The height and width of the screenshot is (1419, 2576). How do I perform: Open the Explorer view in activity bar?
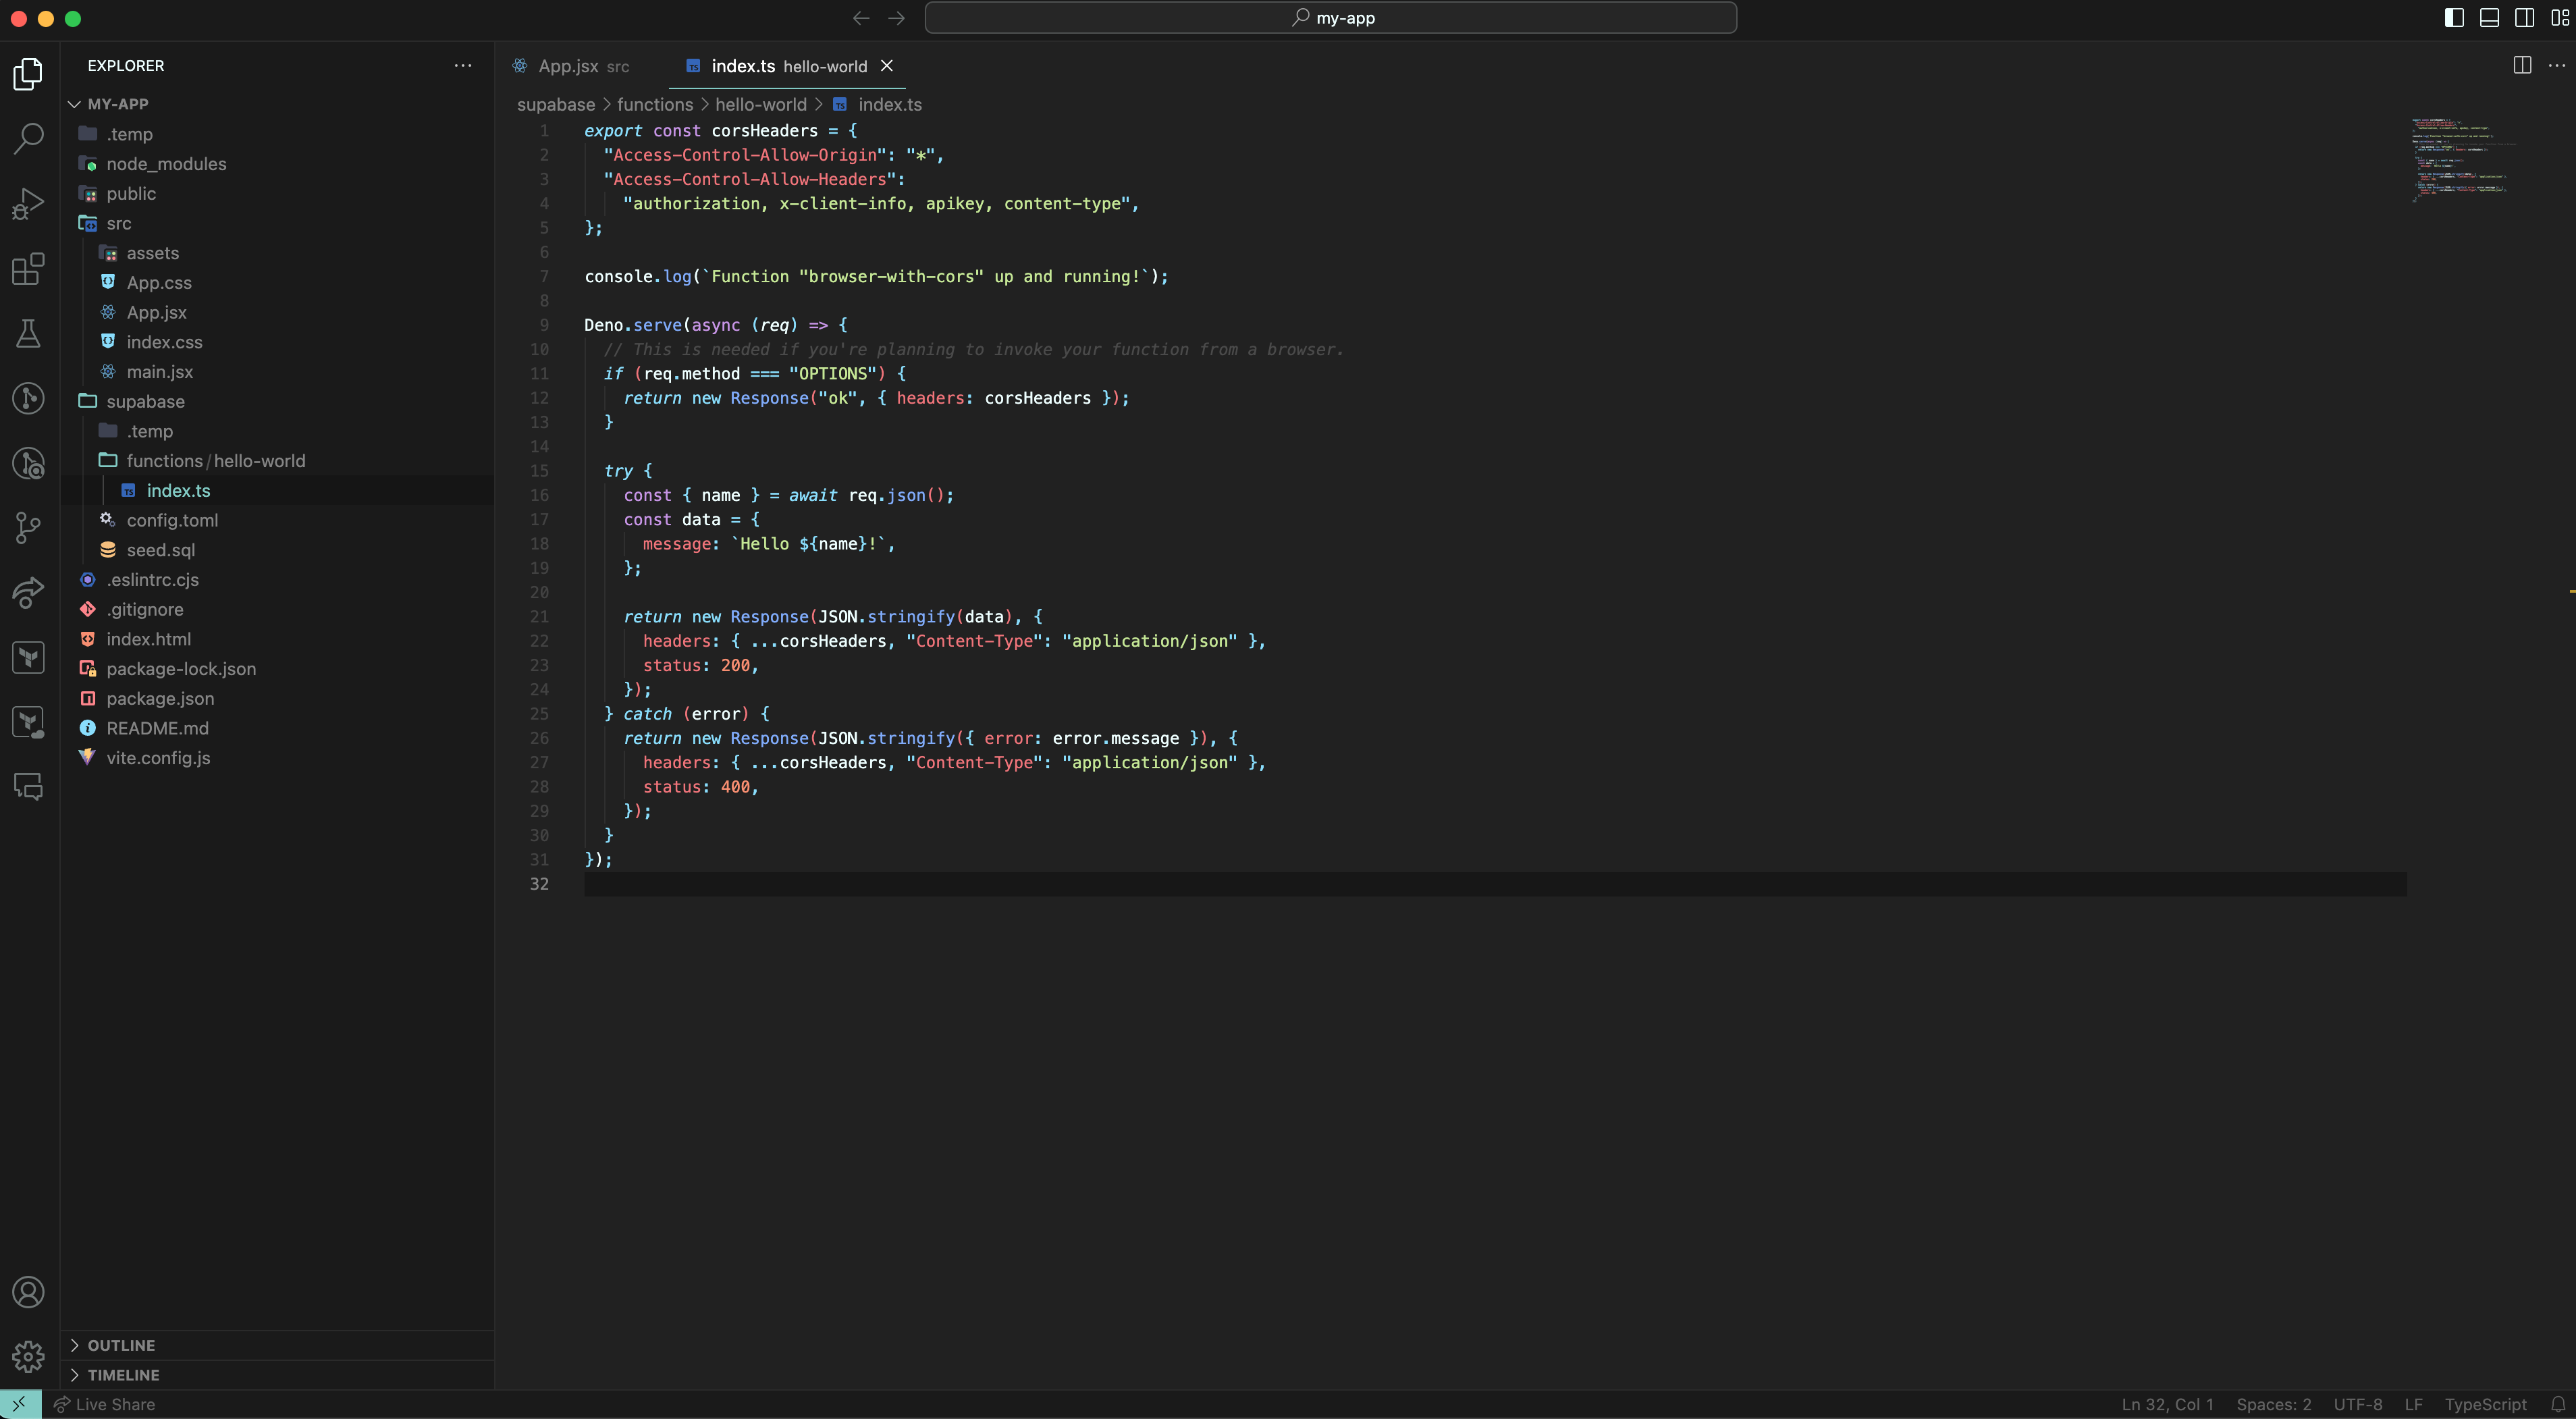(x=28, y=74)
